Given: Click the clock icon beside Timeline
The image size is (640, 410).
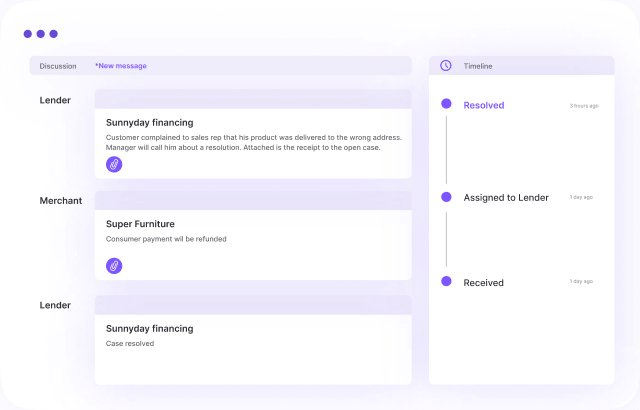Looking at the screenshot, I should [x=445, y=66].
